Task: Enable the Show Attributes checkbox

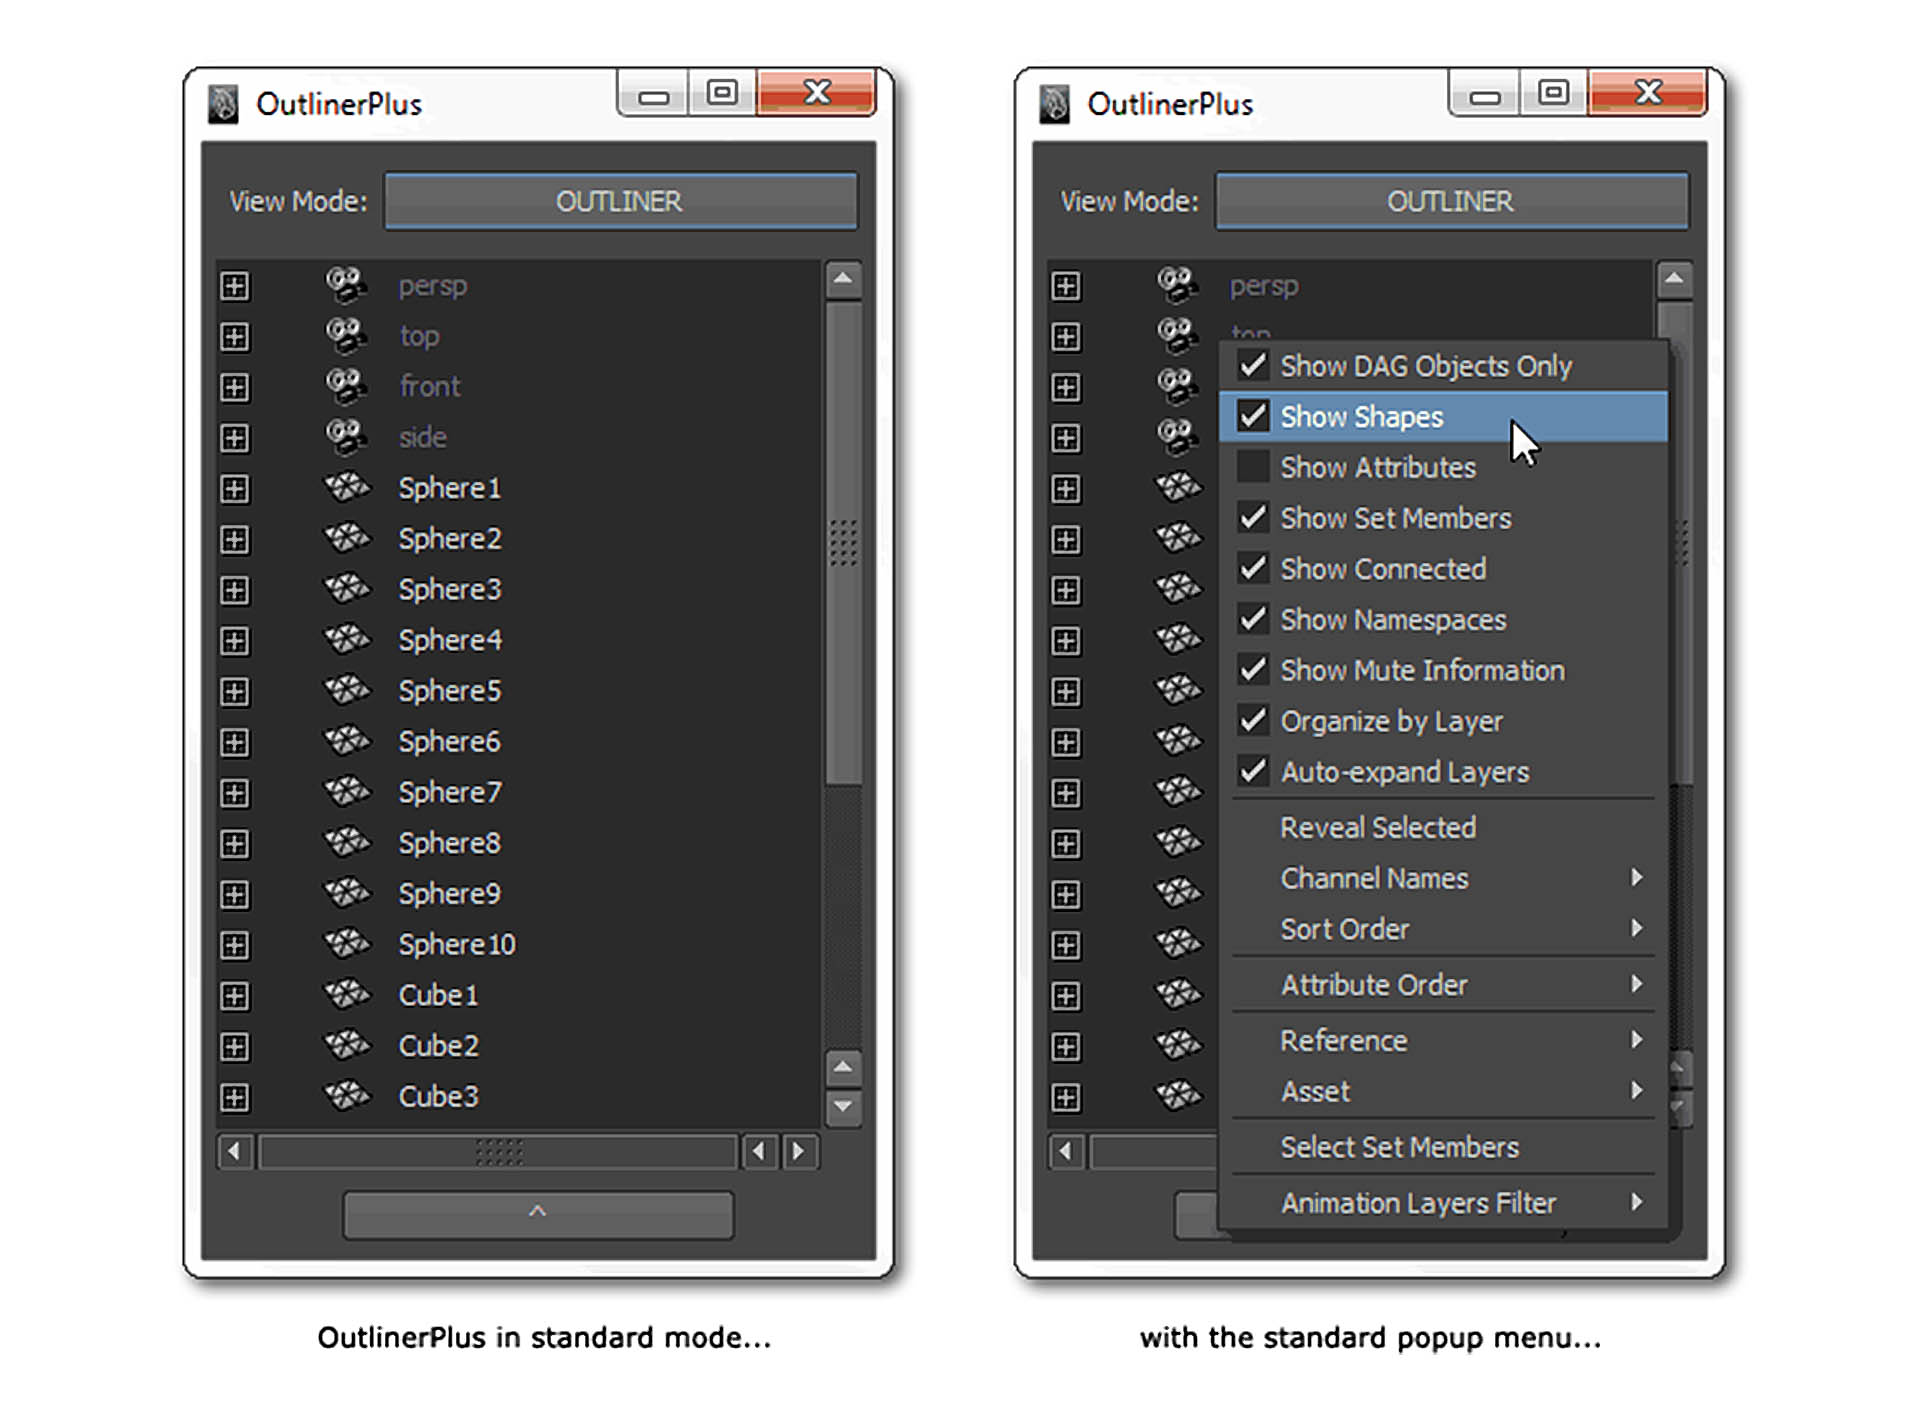Action: 1253,467
